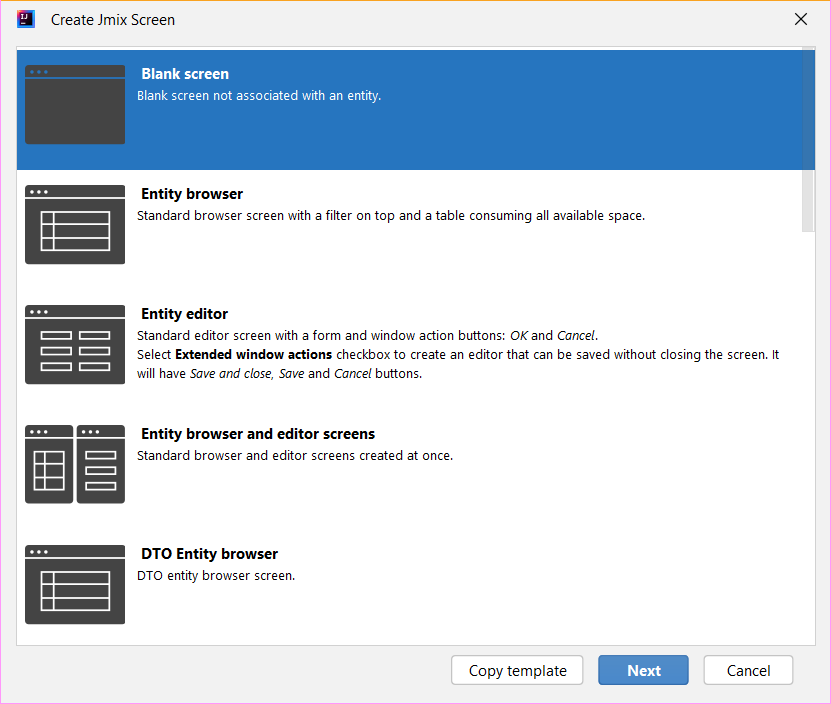Click the 'Blank screen' title text
Viewport: 831px width, 704px height.
tap(185, 74)
